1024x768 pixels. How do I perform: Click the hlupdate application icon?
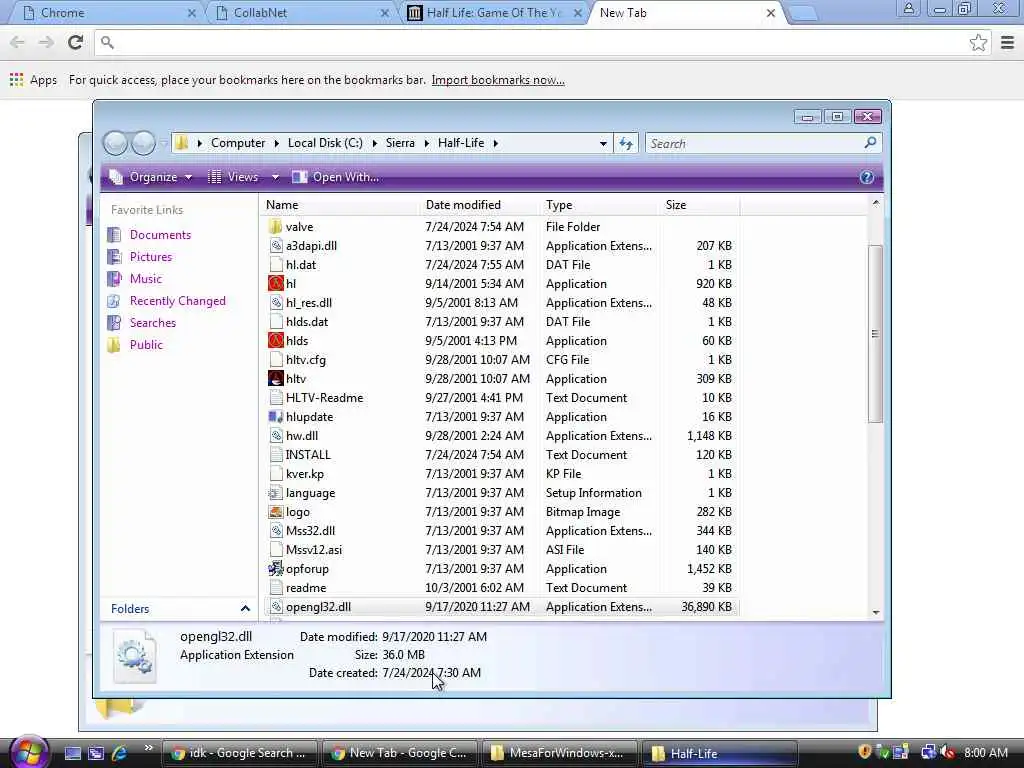pyautogui.click(x=276, y=416)
